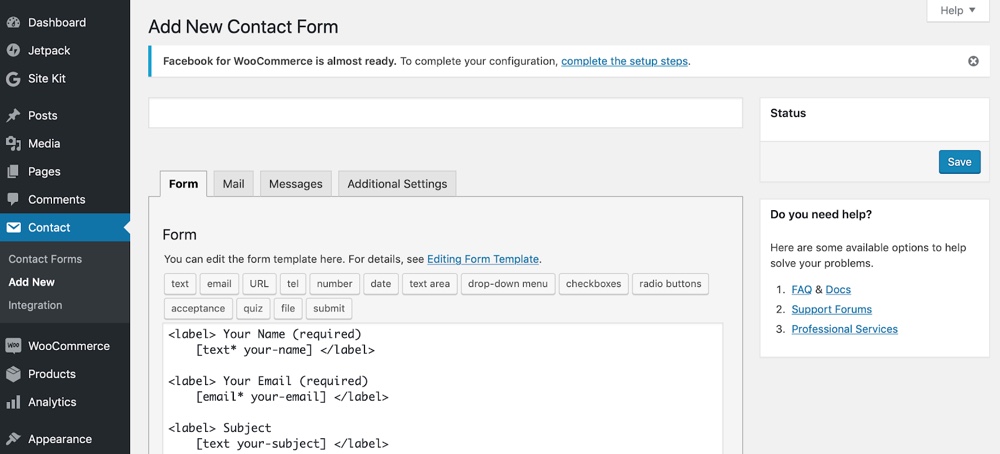Switch to the Form tab
1000x454 pixels.
point(183,184)
